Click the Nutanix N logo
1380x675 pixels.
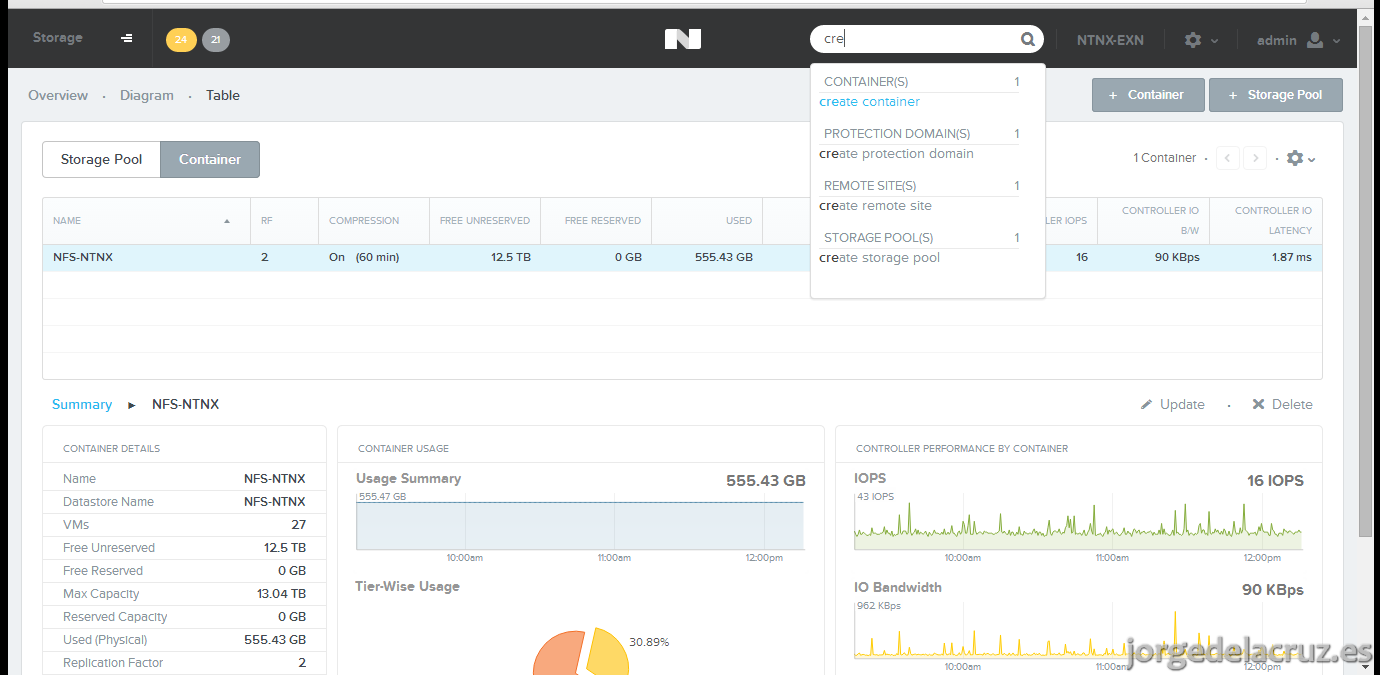(x=683, y=39)
